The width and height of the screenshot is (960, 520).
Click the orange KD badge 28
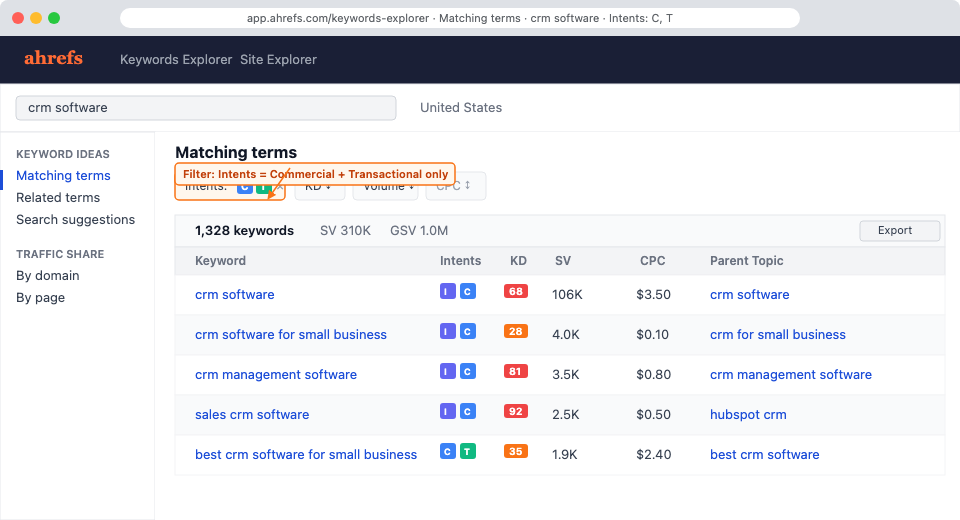coord(516,331)
